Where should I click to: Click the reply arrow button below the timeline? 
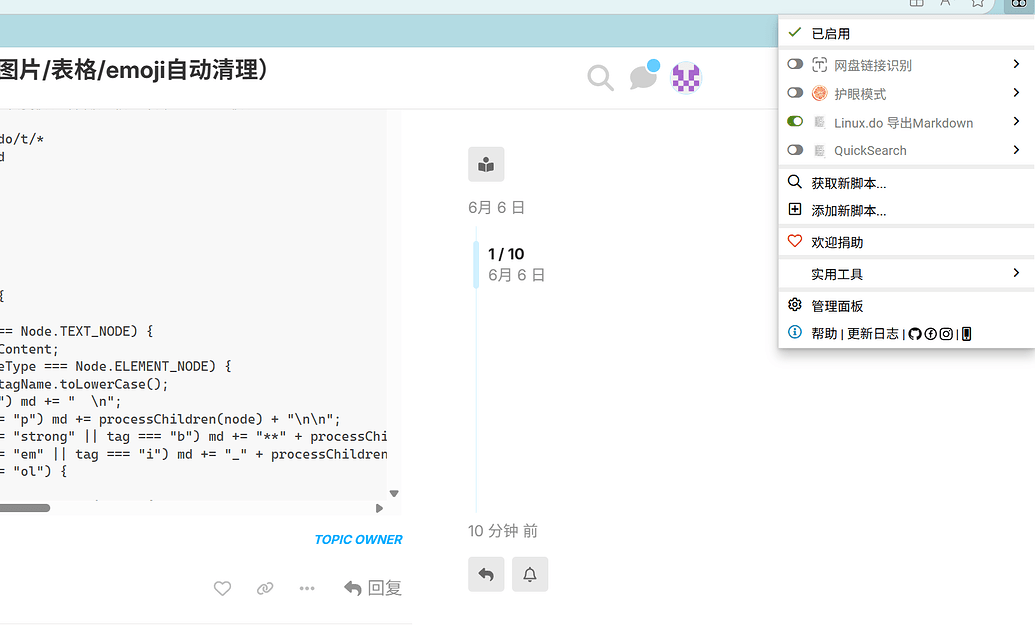pos(486,575)
